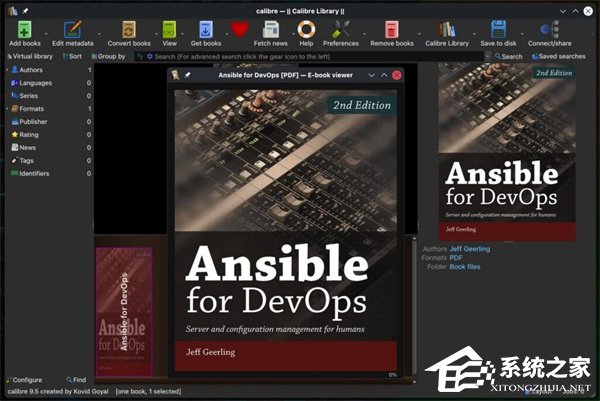Click the Remove books icon
The image size is (600, 401).
coord(392,30)
